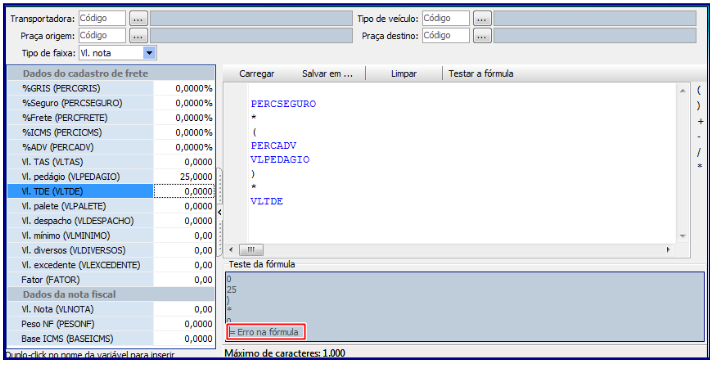Viewport: 710px width, 365px height.
Task: Collapse left panel with splitter arrow
Action: tap(220, 212)
